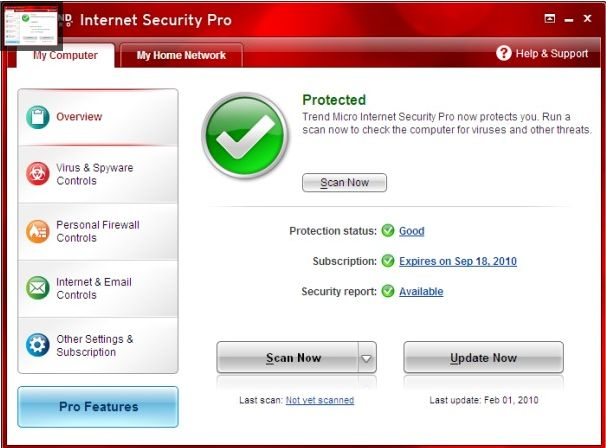Image resolution: width=606 pixels, height=448 pixels.
Task: Click the Virus & Spyware Controls biohazard icon
Action: pos(38,174)
